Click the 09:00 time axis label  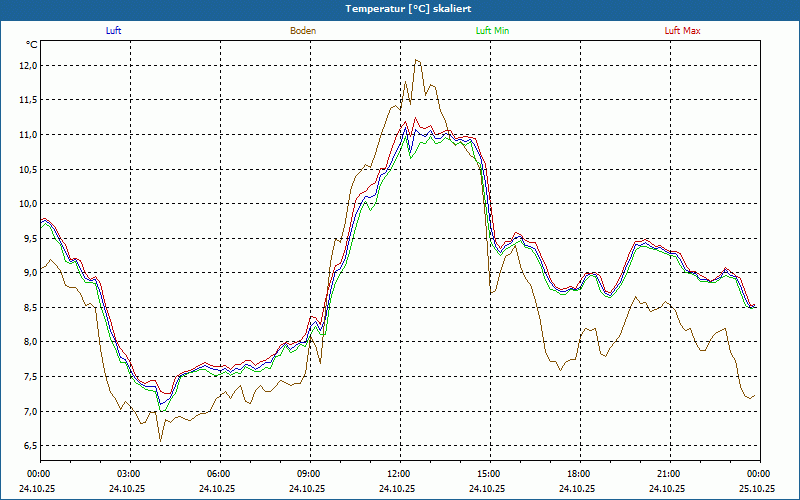(309, 474)
